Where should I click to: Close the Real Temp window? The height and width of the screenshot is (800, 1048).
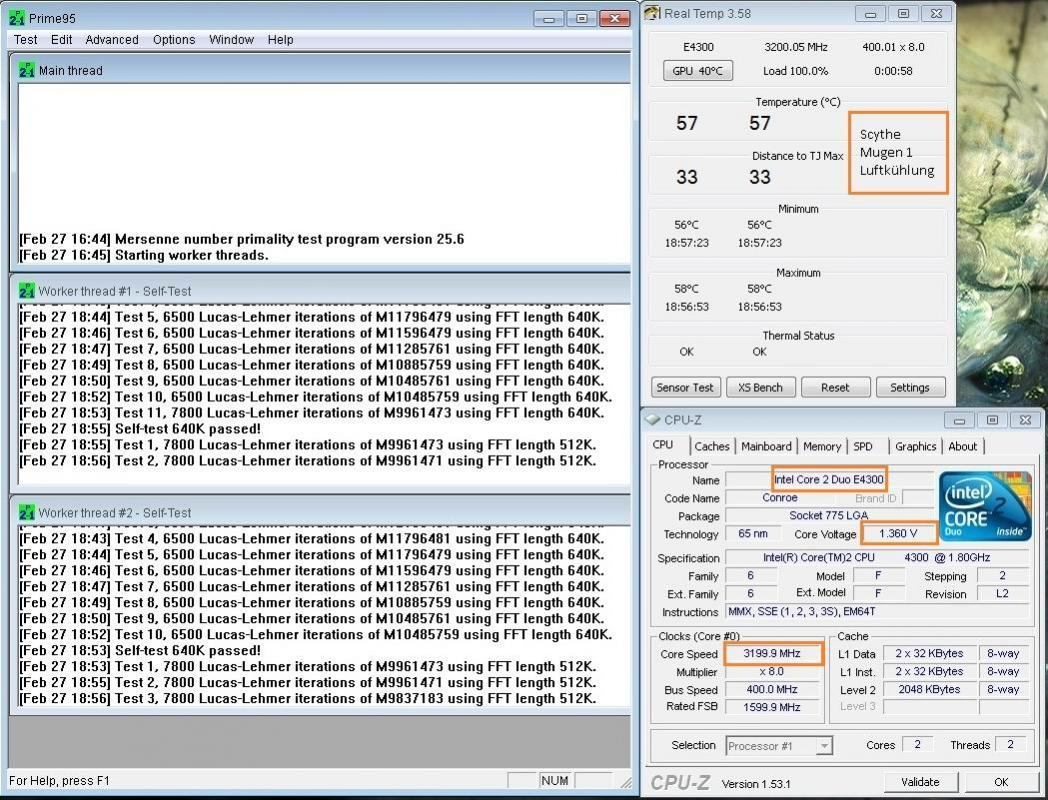point(936,13)
